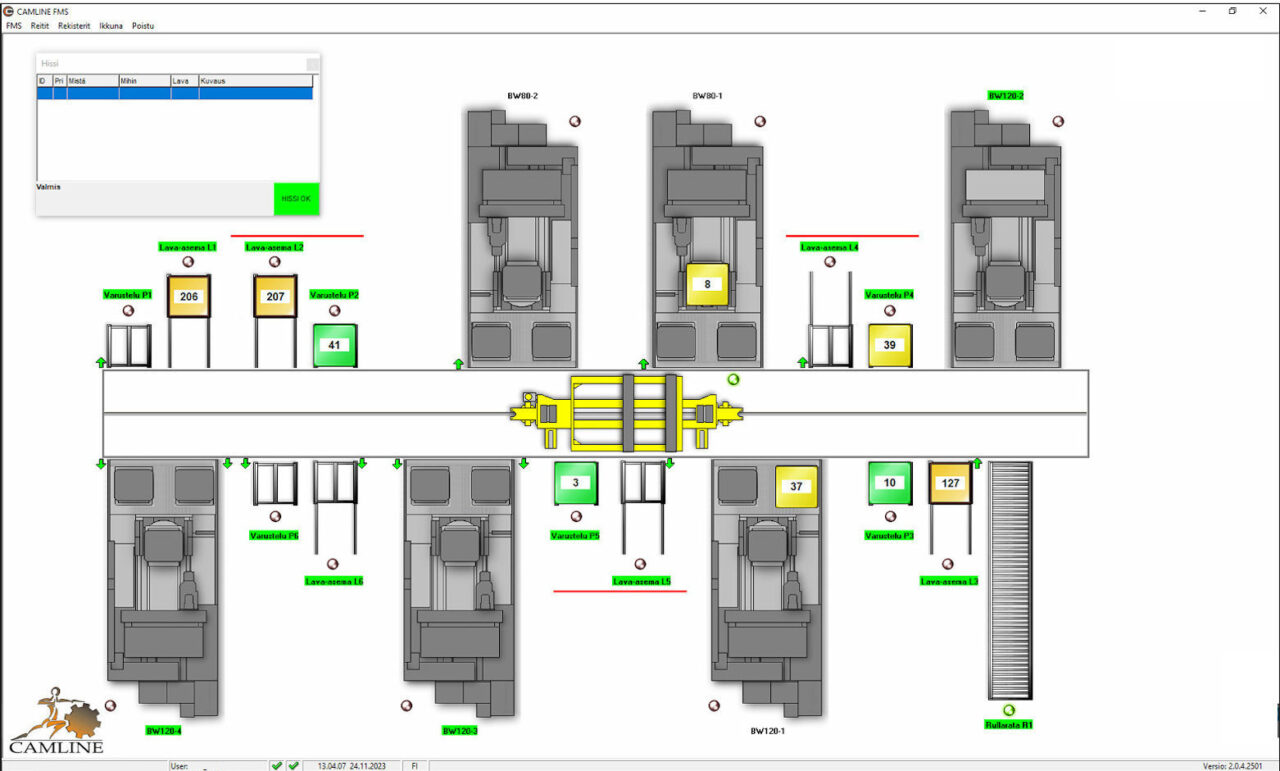Click the HISSI OK button

point(296,199)
